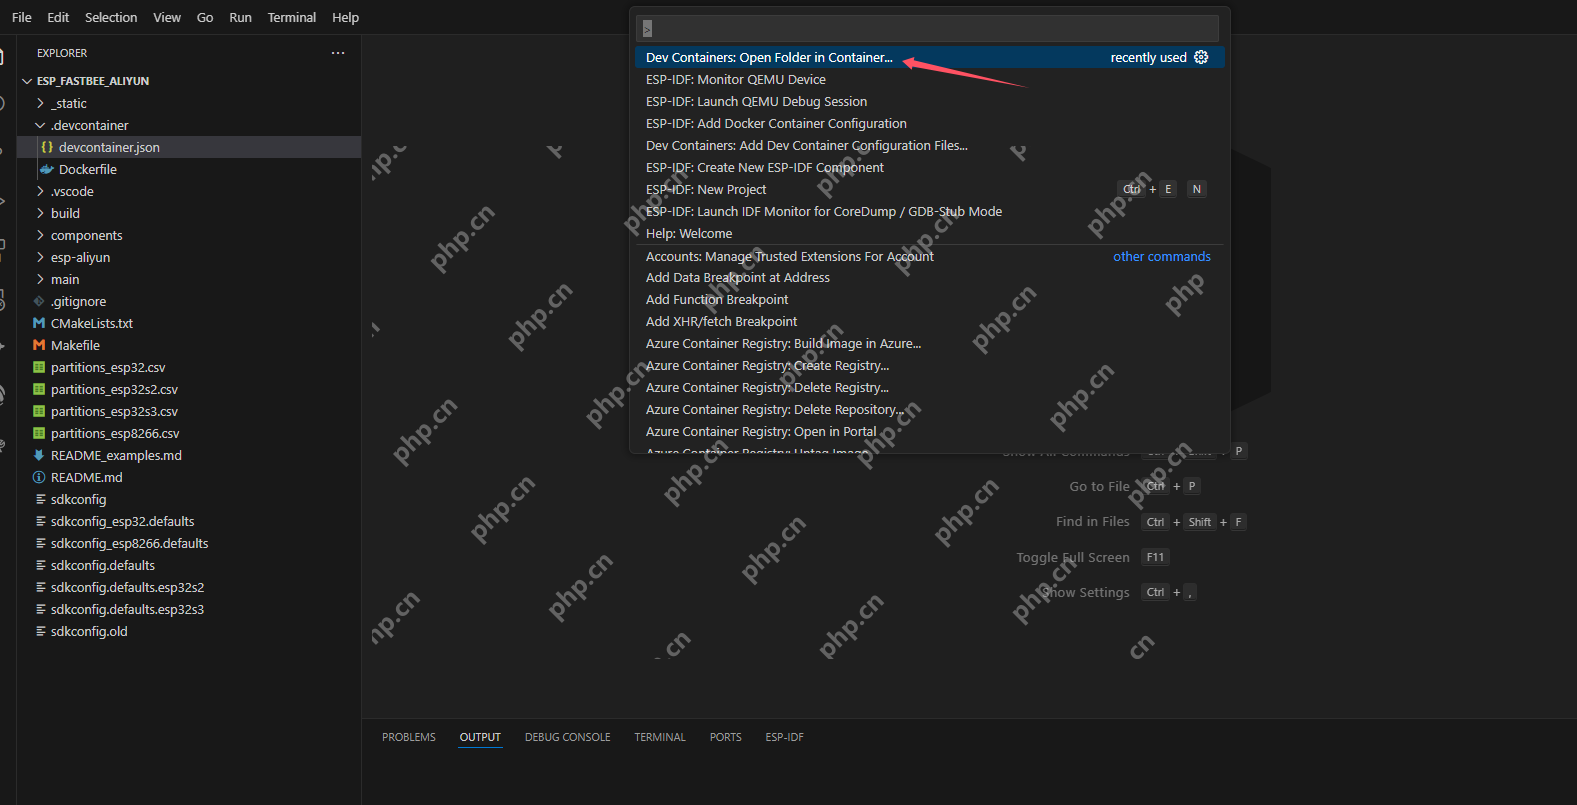Click the gear icon beside recently used
Viewport: 1577px width, 805px height.
[1201, 57]
